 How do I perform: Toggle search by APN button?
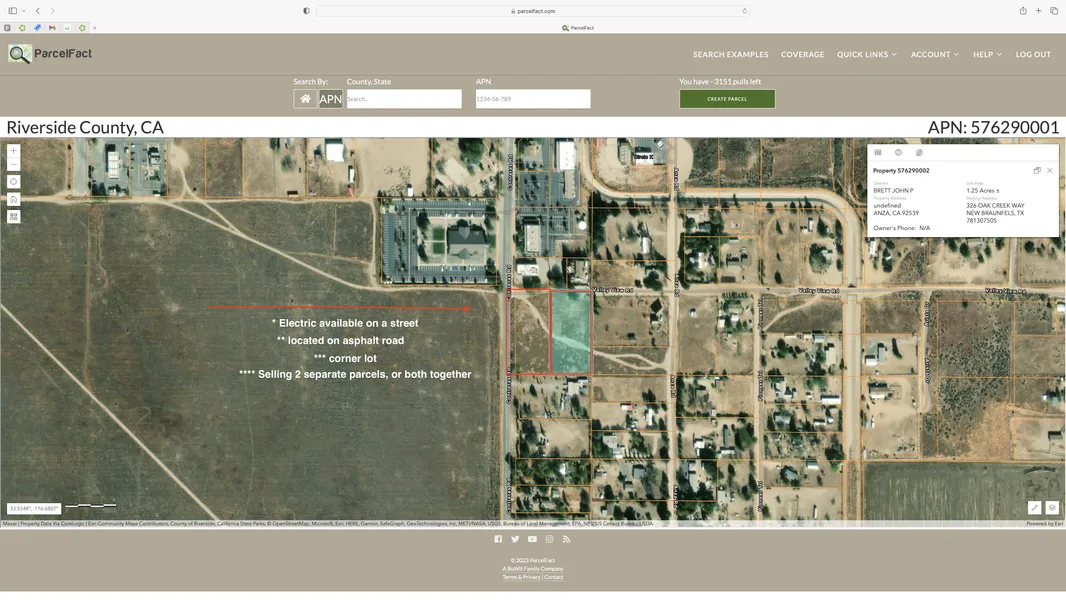[x=330, y=99]
